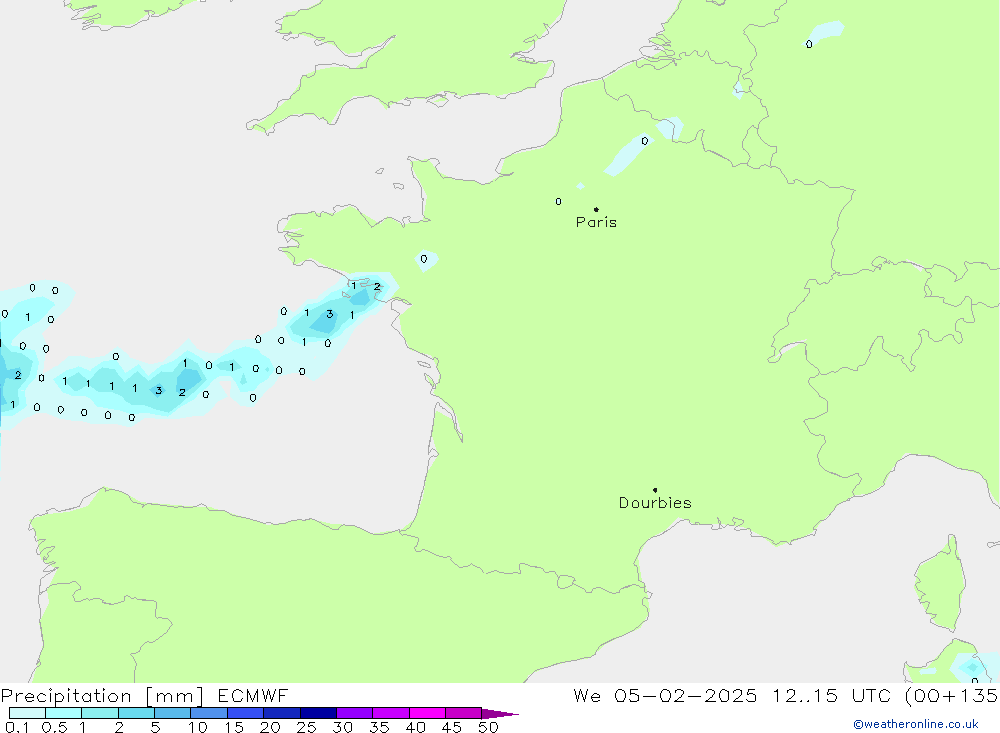This screenshot has width=1000, height=733.
Task: Click the Precipitation [mm] title text
Action: 102,695
